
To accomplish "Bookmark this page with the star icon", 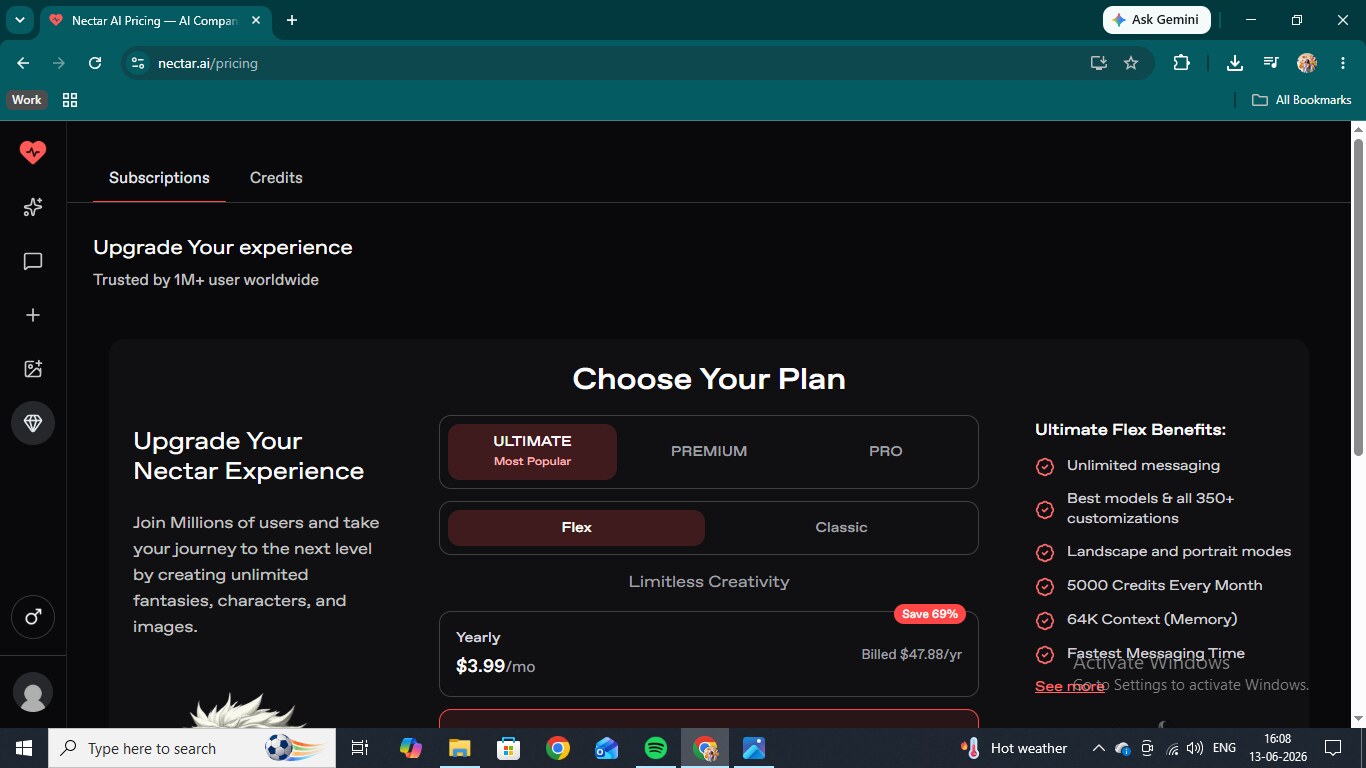I will 1131,63.
